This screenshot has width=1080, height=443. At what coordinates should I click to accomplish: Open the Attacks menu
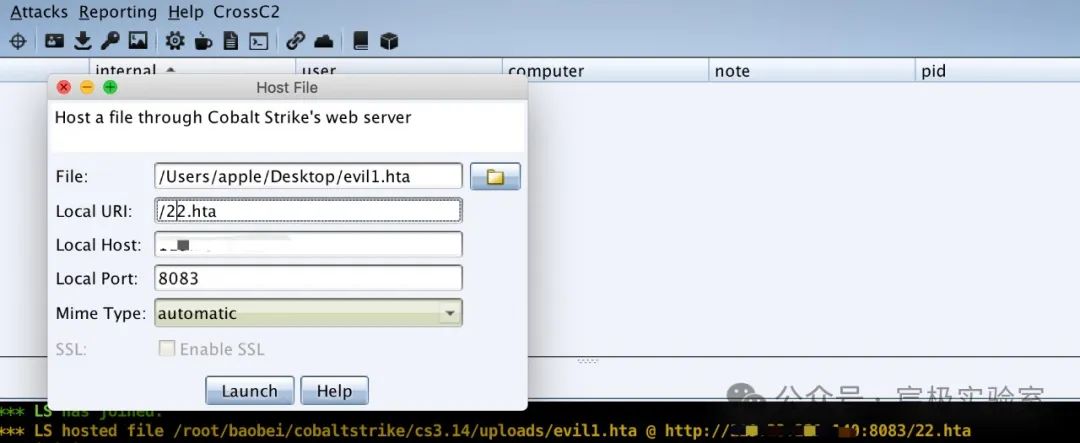[39, 12]
